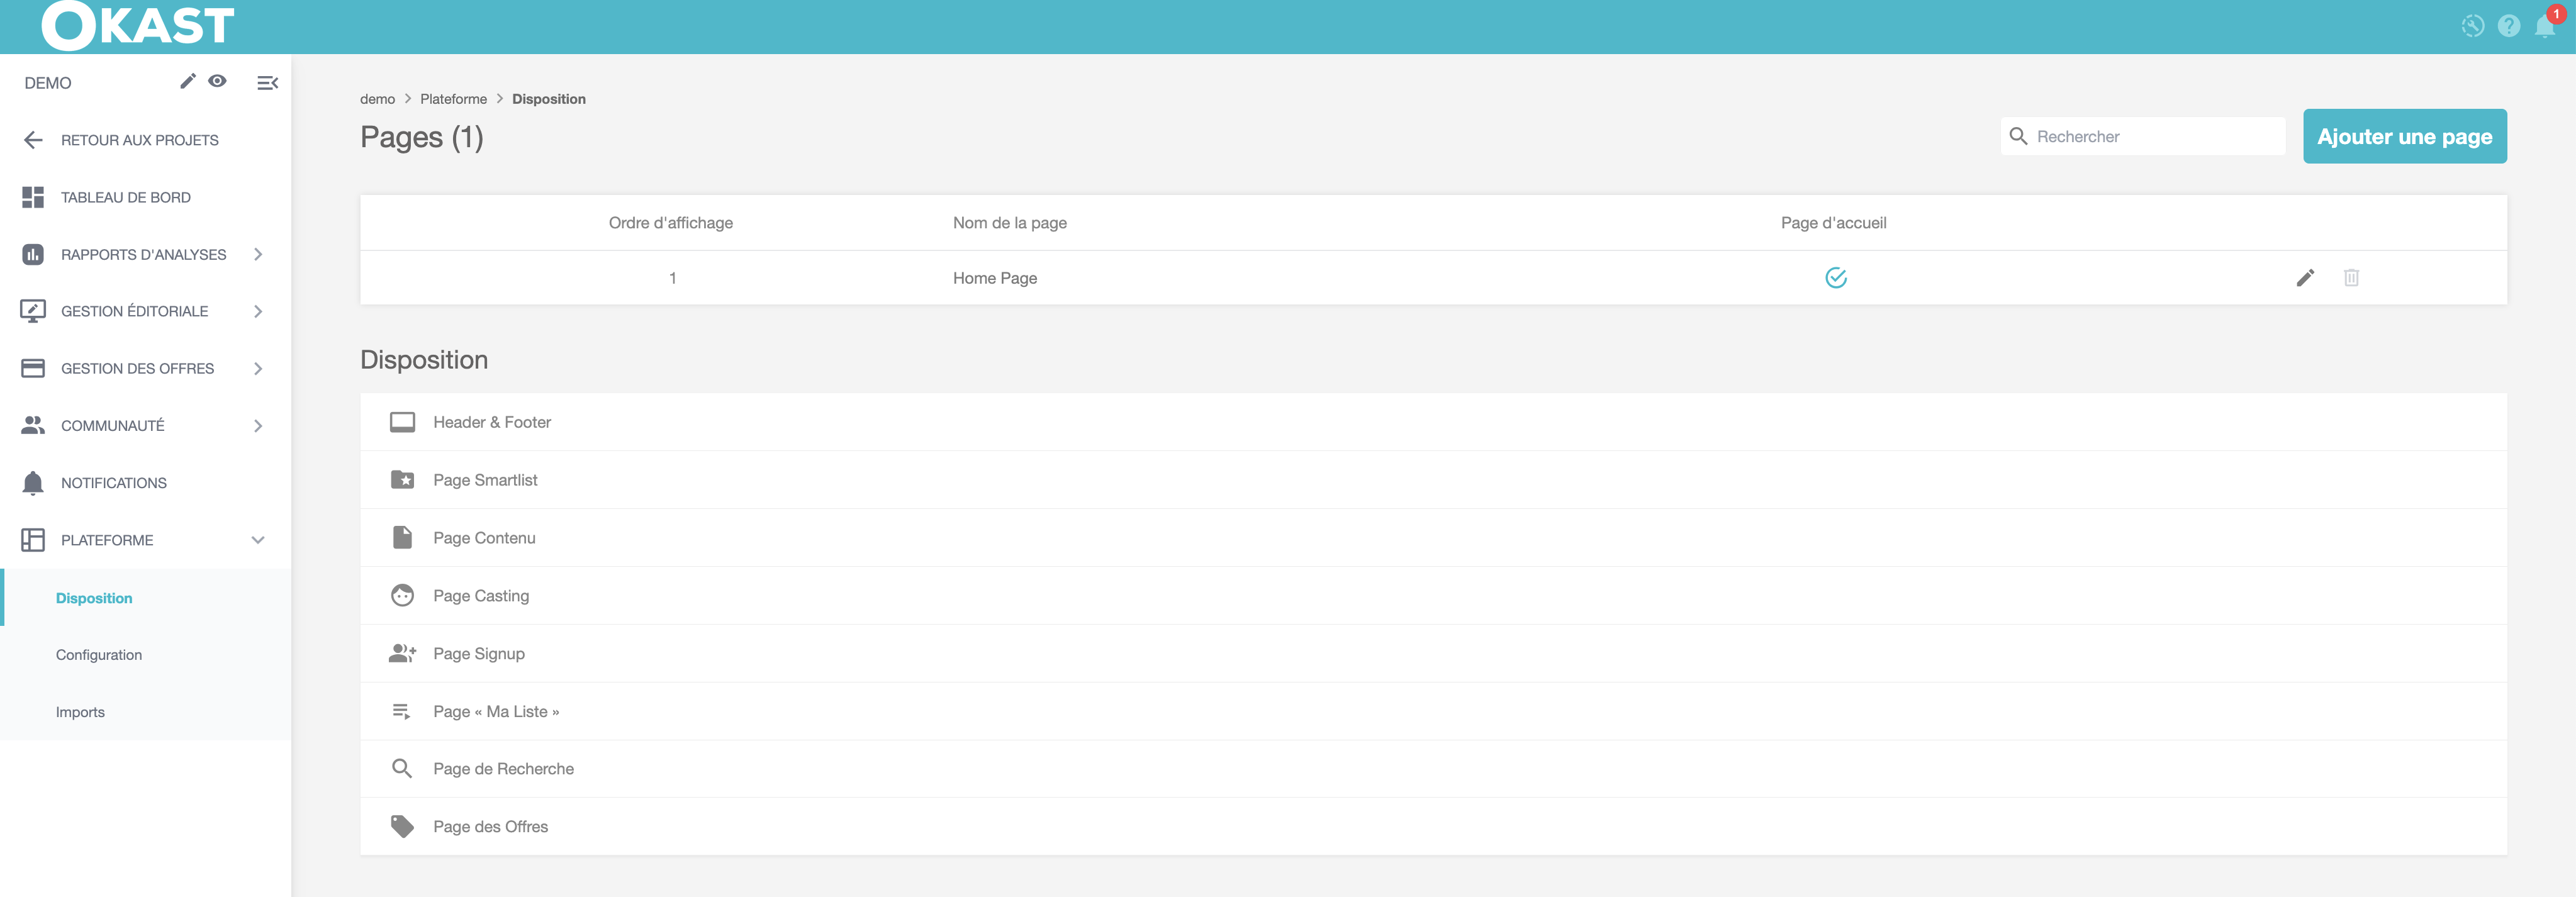Viewport: 2576px width, 897px height.
Task: Click Plateforme breadcrumb link
Action: [x=453, y=99]
